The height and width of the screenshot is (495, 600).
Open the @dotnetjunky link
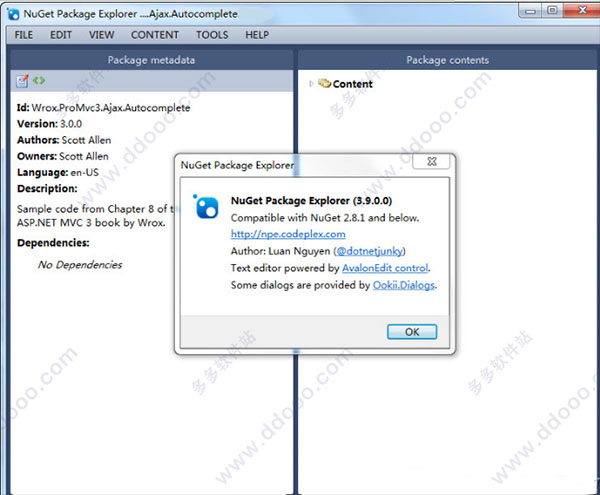370,251
